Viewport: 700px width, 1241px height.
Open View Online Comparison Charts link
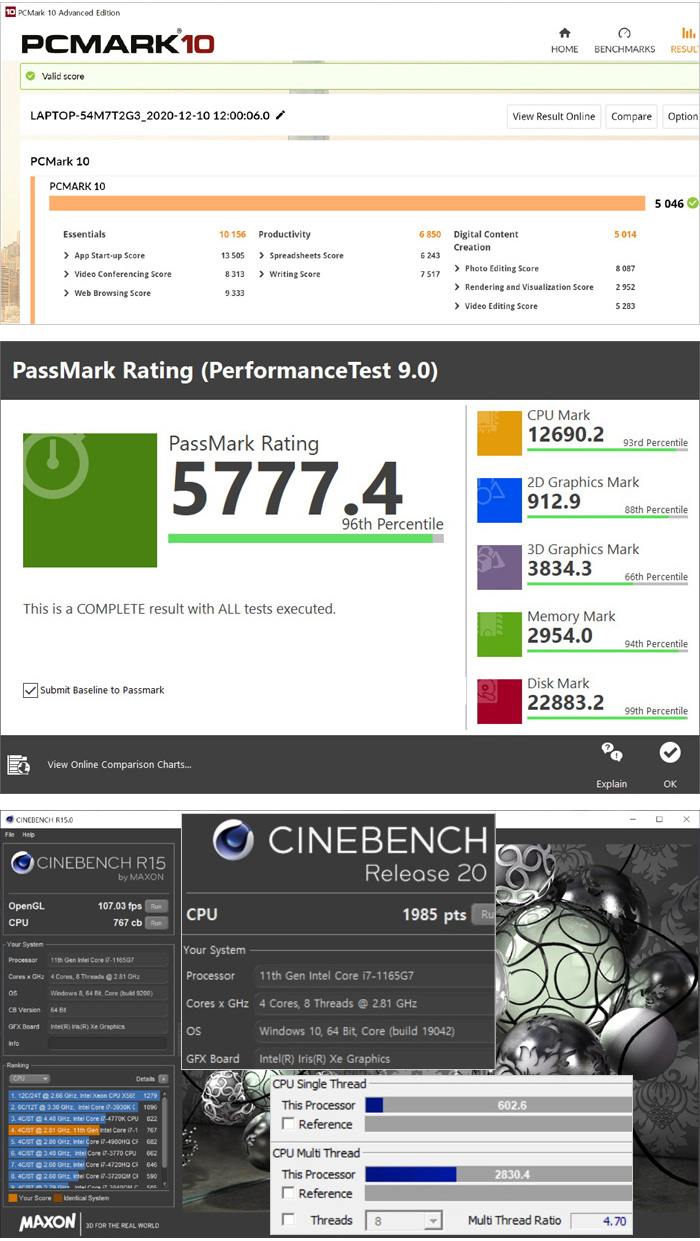tap(119, 765)
